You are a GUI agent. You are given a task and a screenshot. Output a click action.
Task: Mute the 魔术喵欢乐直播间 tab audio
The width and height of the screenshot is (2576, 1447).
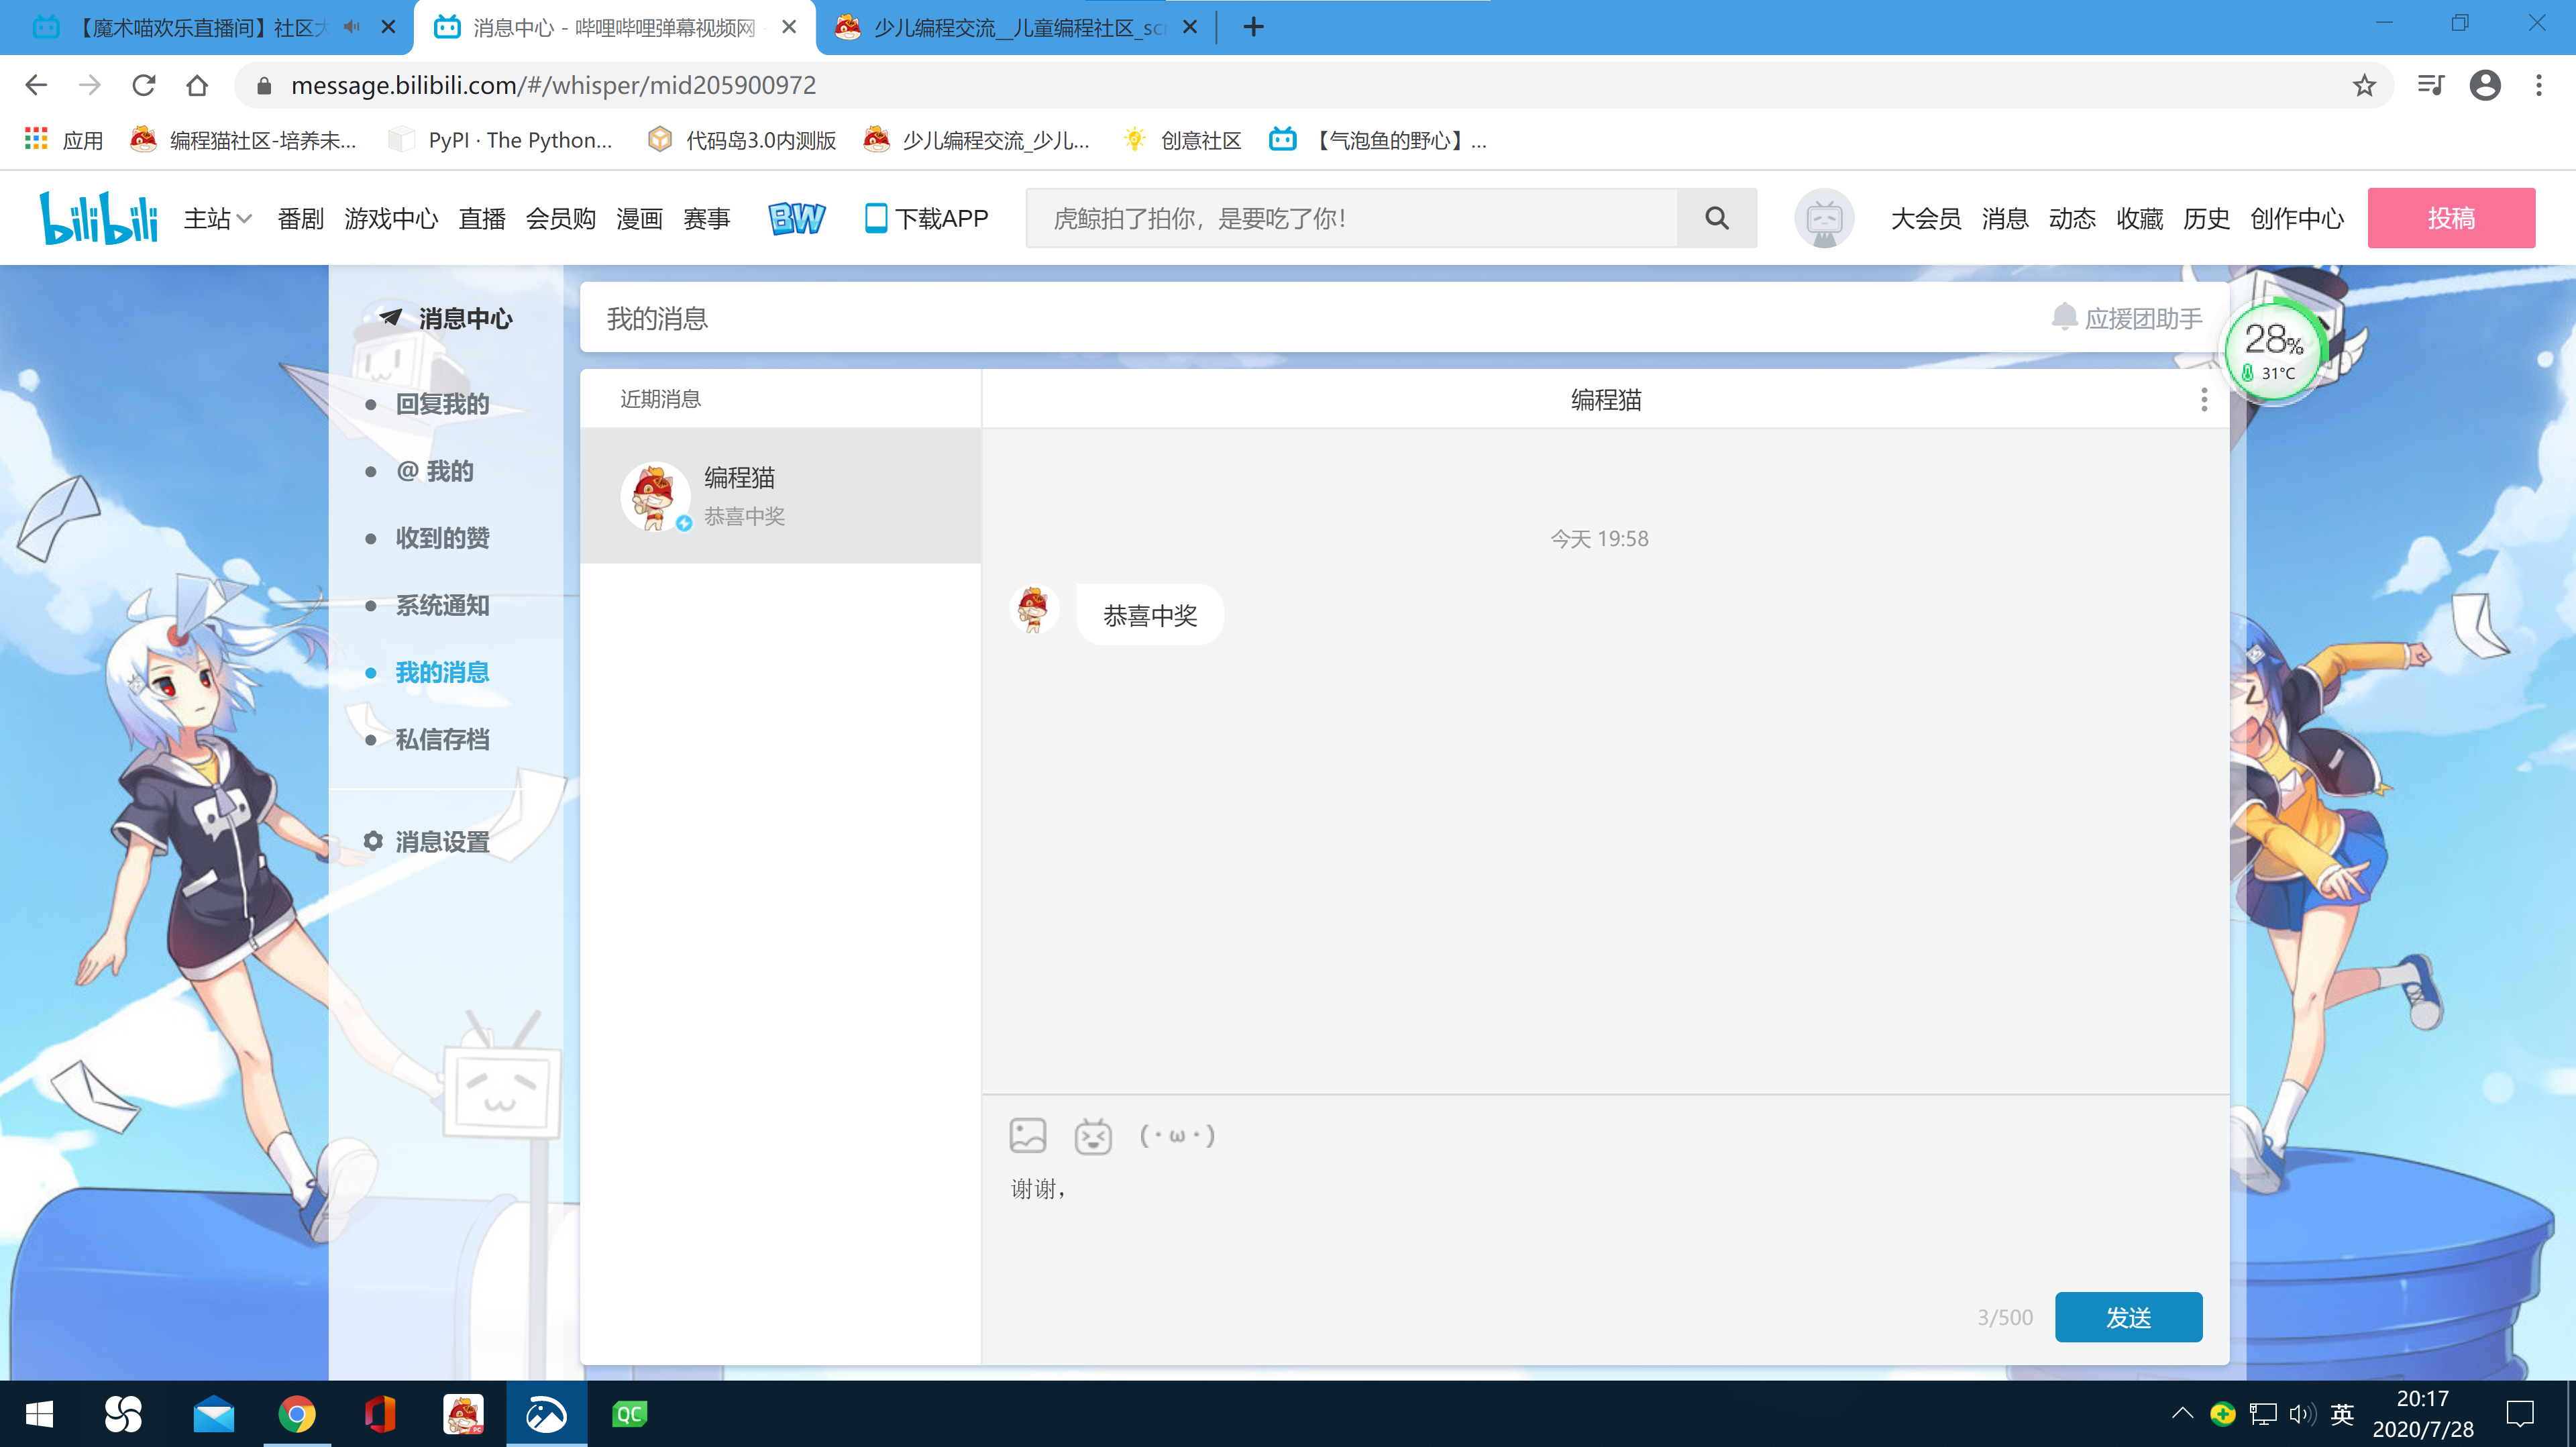point(352,27)
